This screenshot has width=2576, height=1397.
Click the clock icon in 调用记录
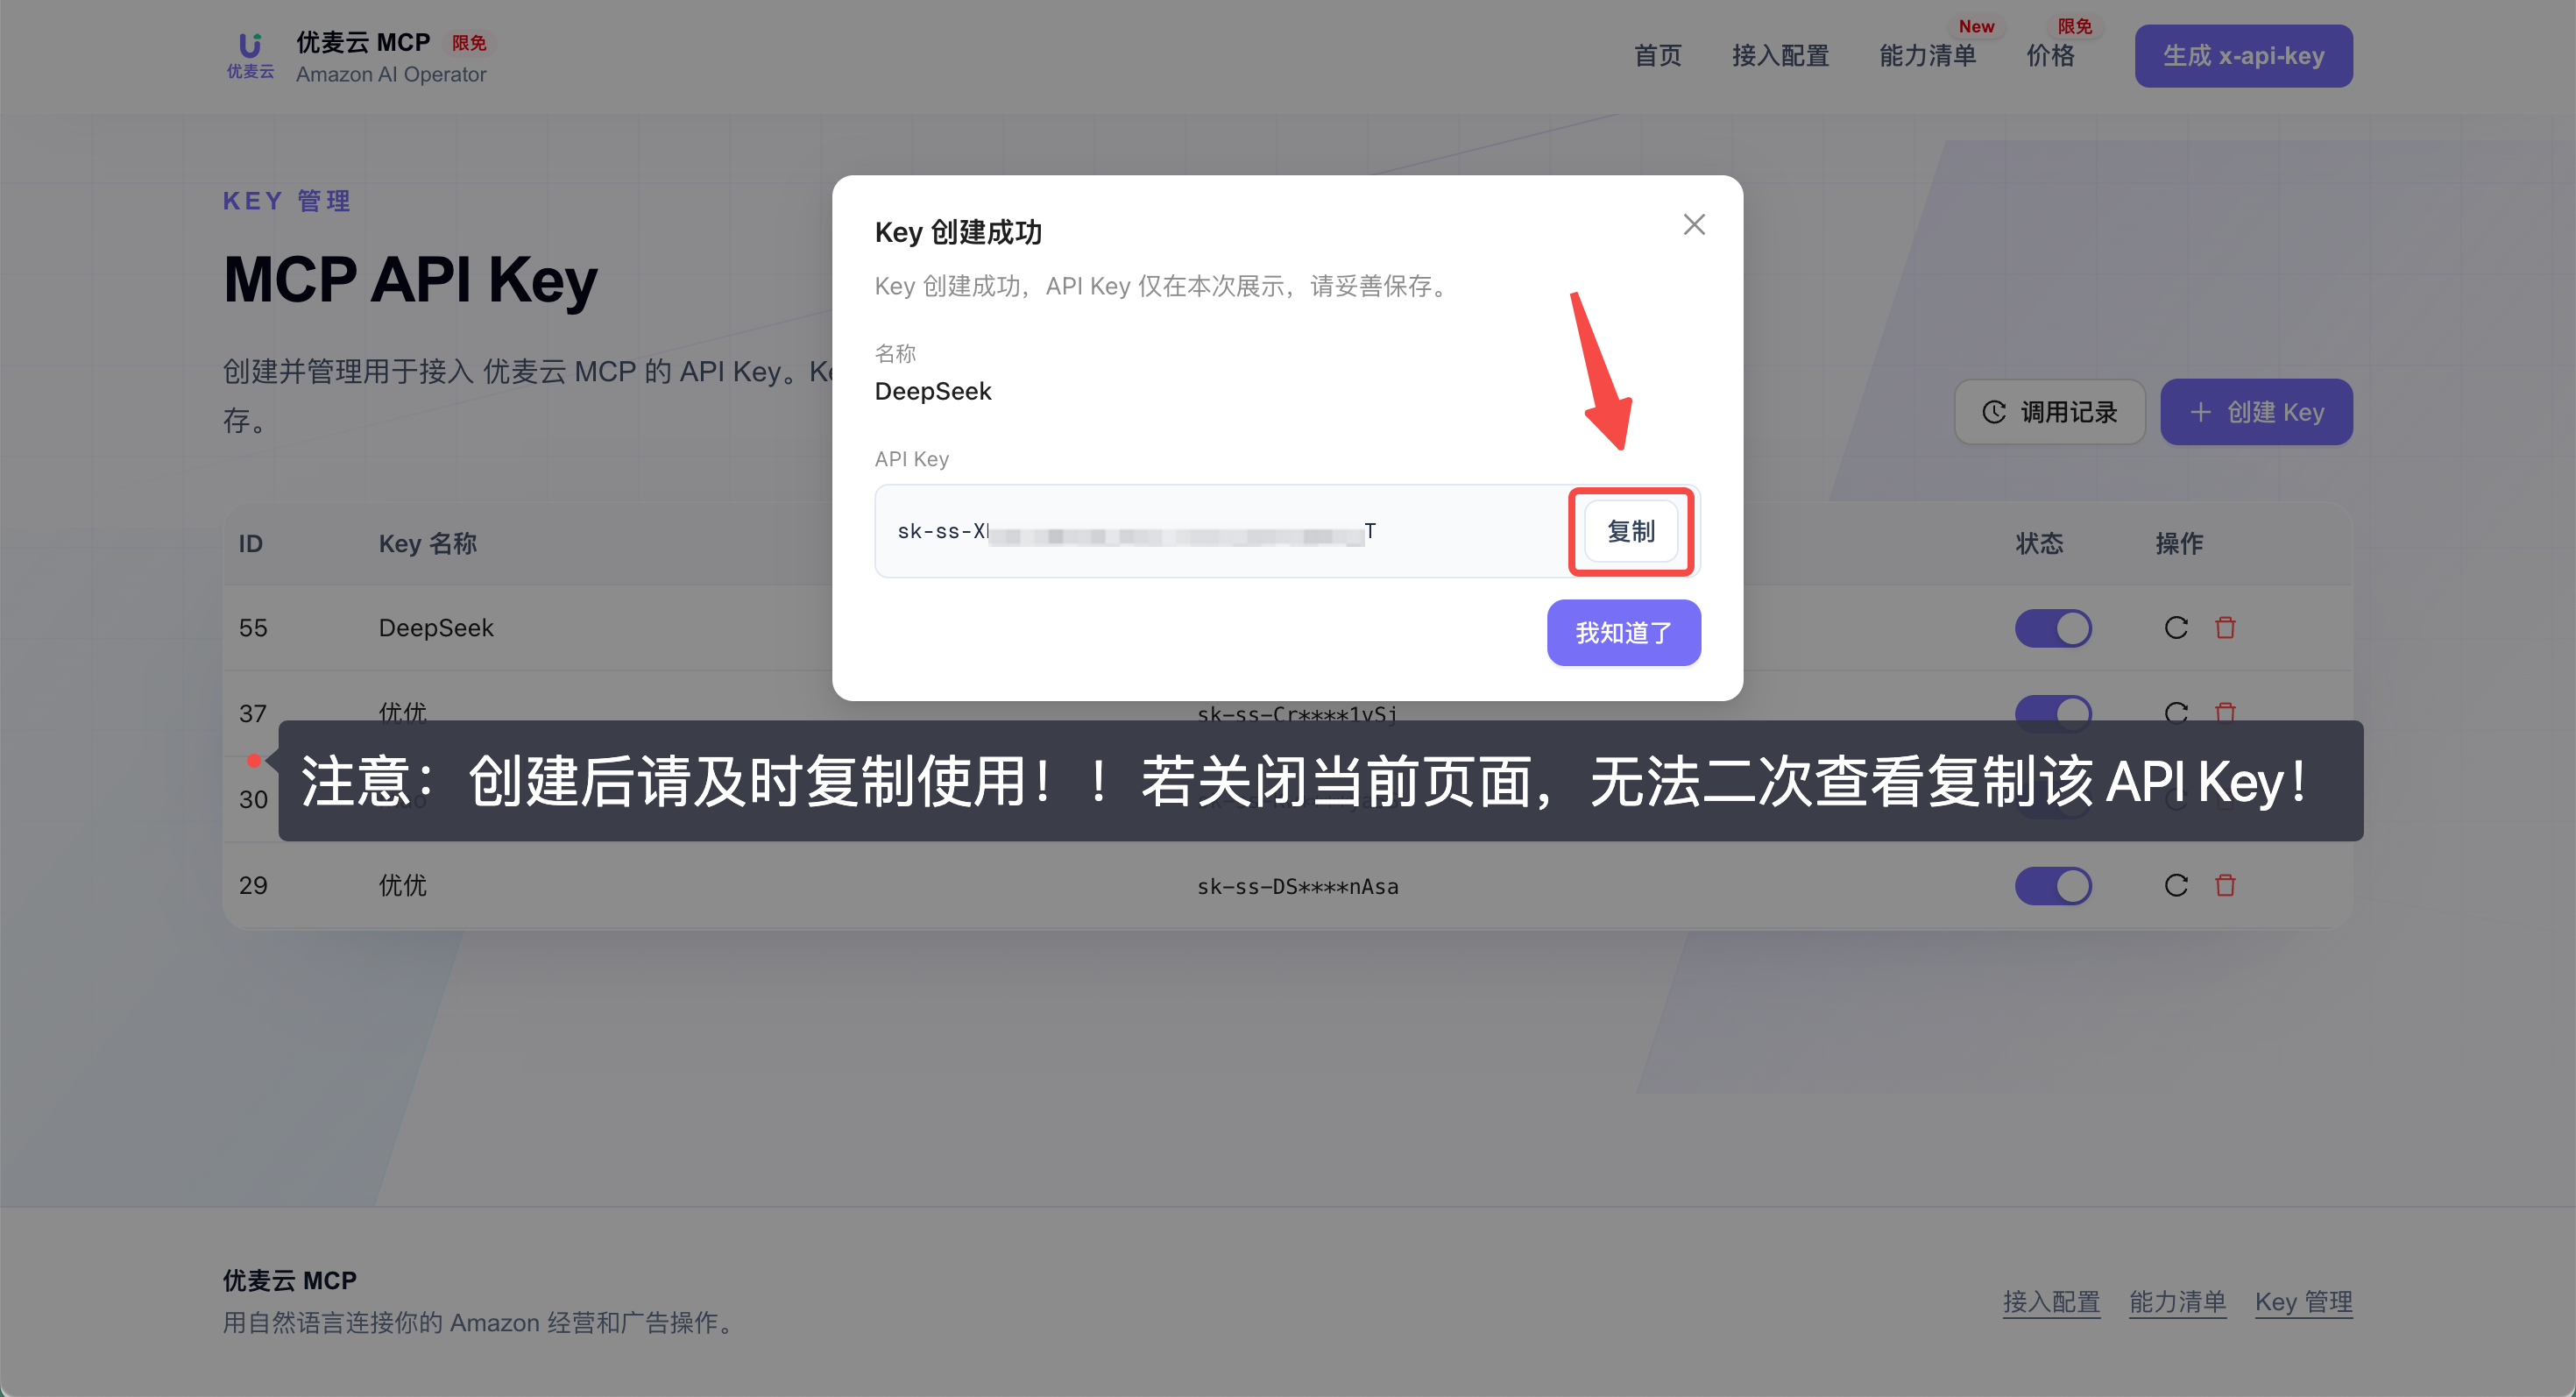click(1993, 412)
